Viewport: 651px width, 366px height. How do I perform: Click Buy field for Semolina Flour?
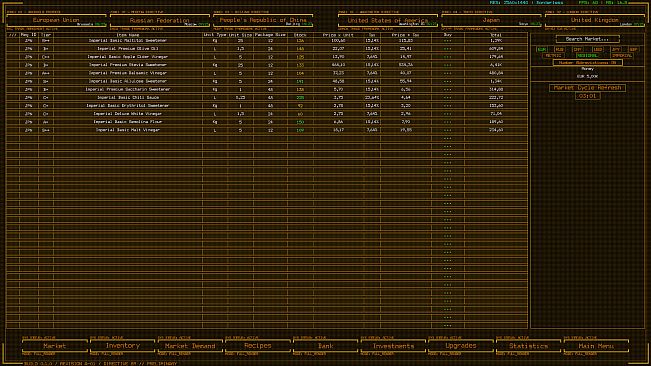(448, 122)
